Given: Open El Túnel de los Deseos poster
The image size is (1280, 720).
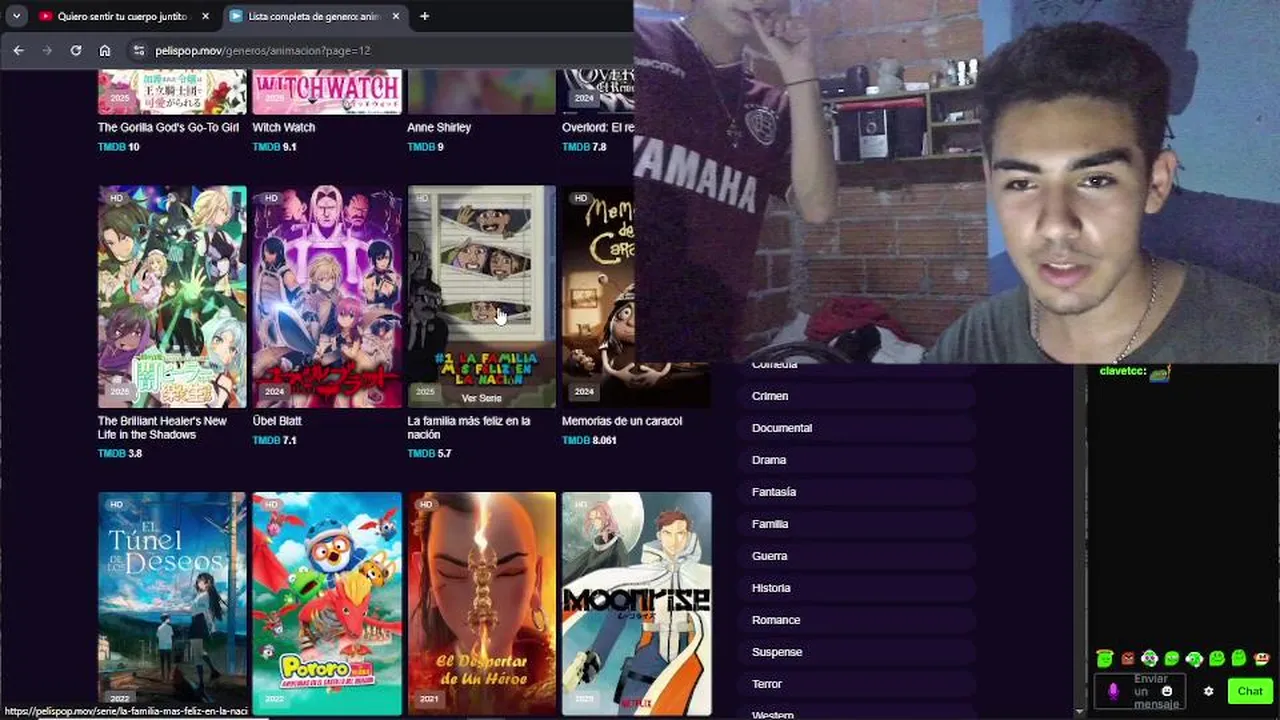Looking at the screenshot, I should (172, 604).
